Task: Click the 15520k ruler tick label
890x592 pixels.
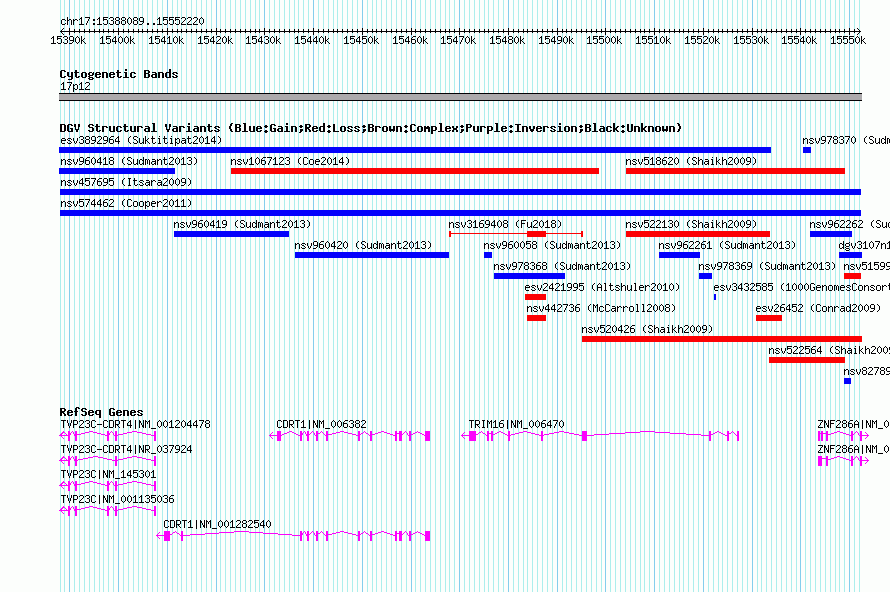Action: pyautogui.click(x=702, y=40)
